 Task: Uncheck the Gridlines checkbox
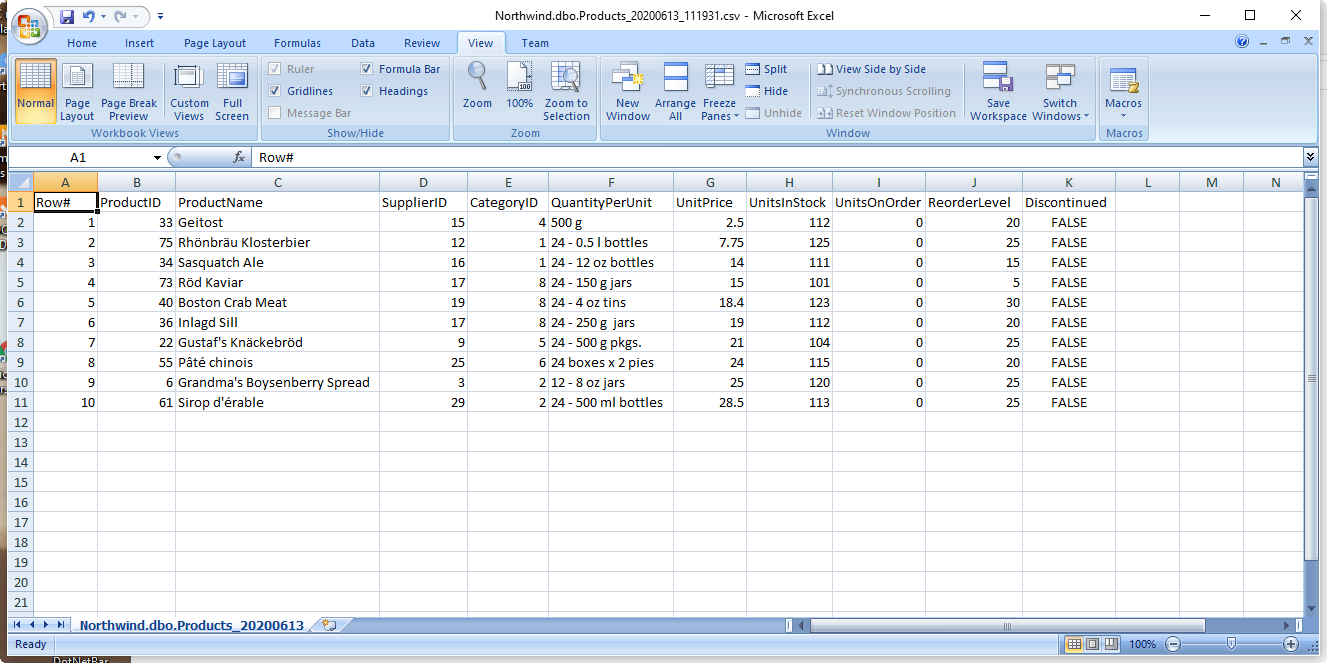(x=275, y=91)
